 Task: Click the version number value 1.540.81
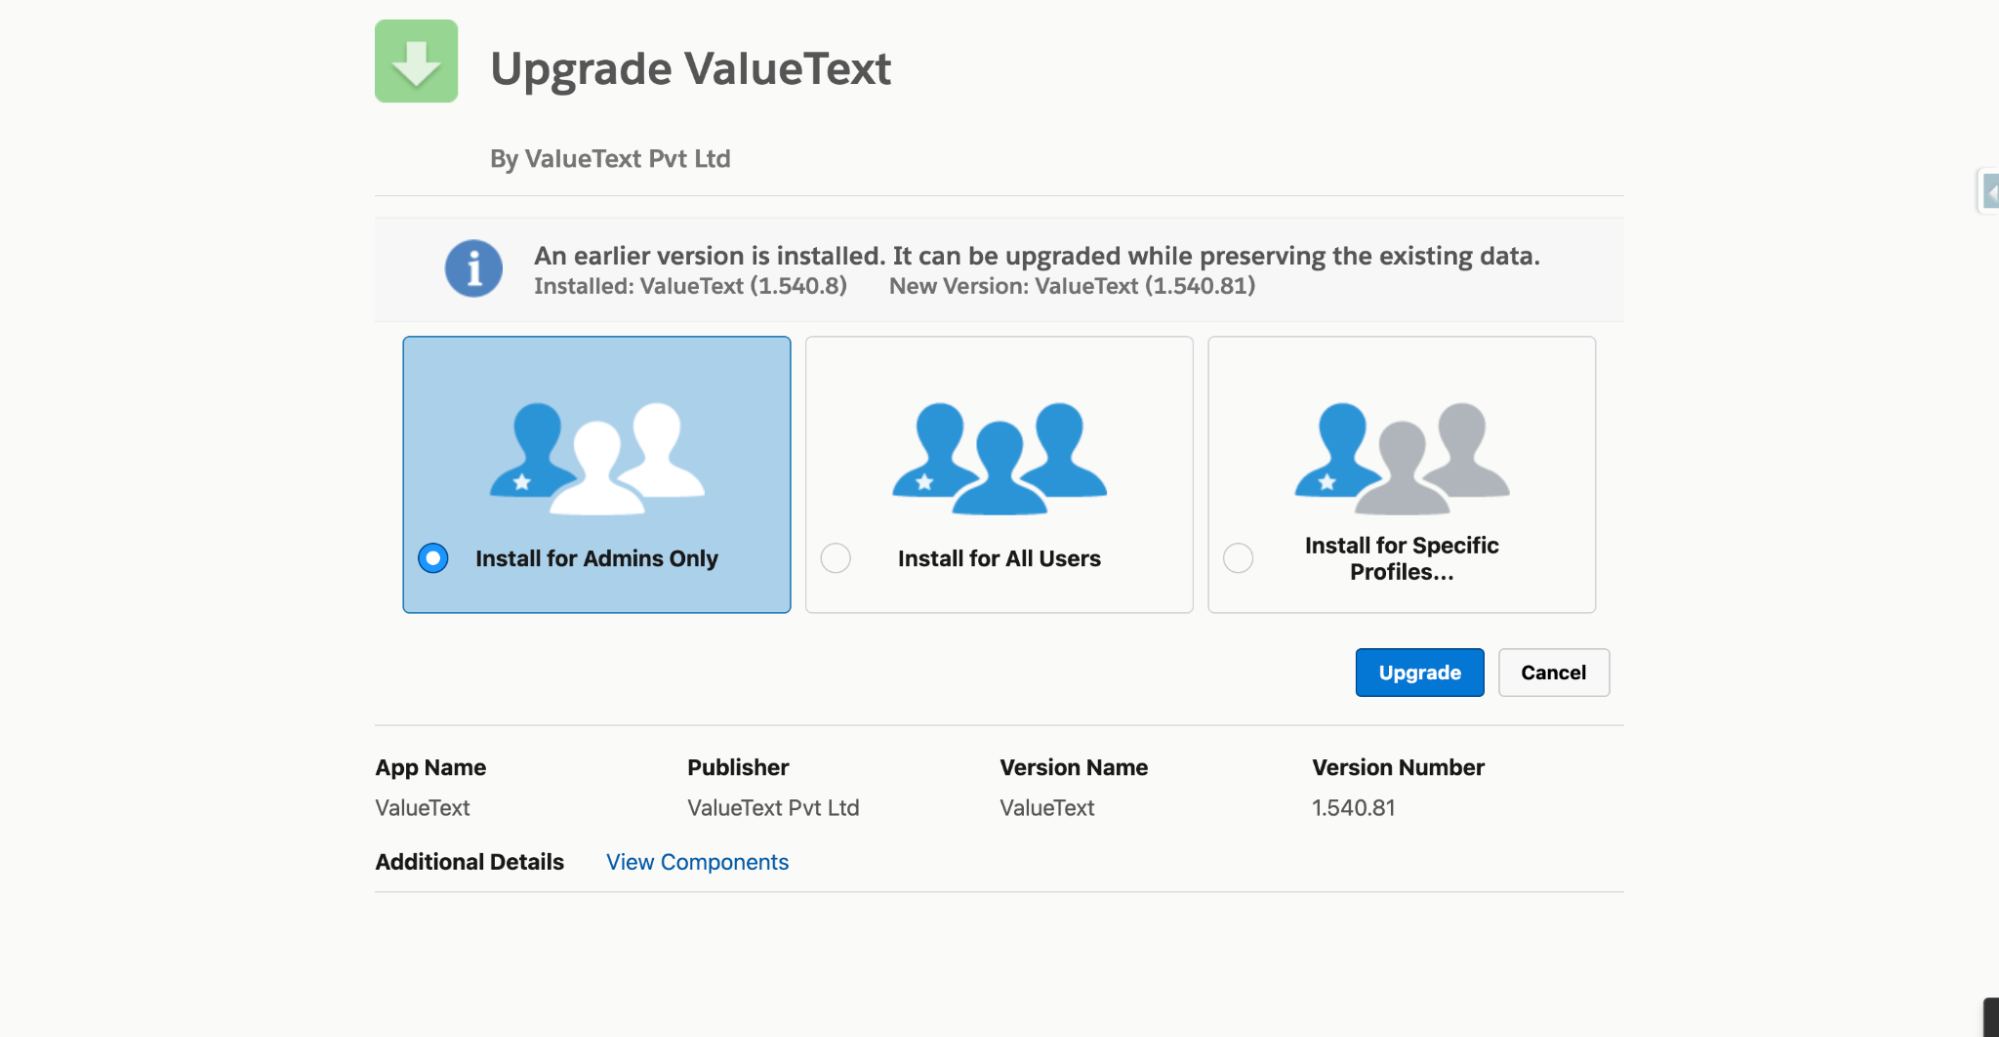(1353, 808)
